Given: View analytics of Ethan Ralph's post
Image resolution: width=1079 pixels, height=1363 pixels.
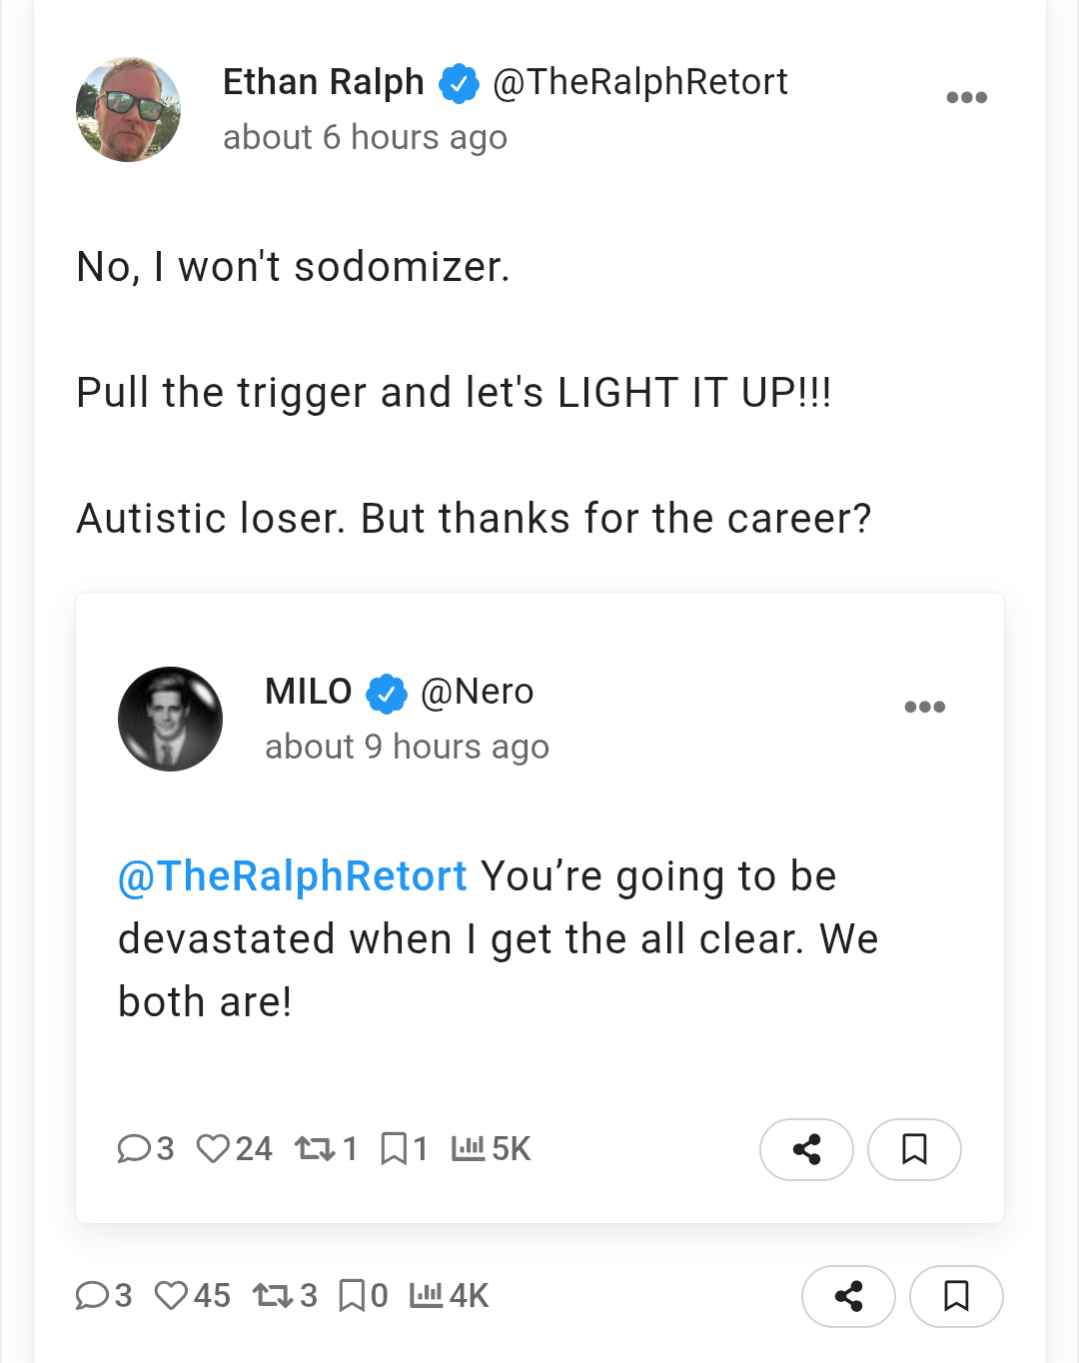Looking at the screenshot, I should (x=426, y=1296).
